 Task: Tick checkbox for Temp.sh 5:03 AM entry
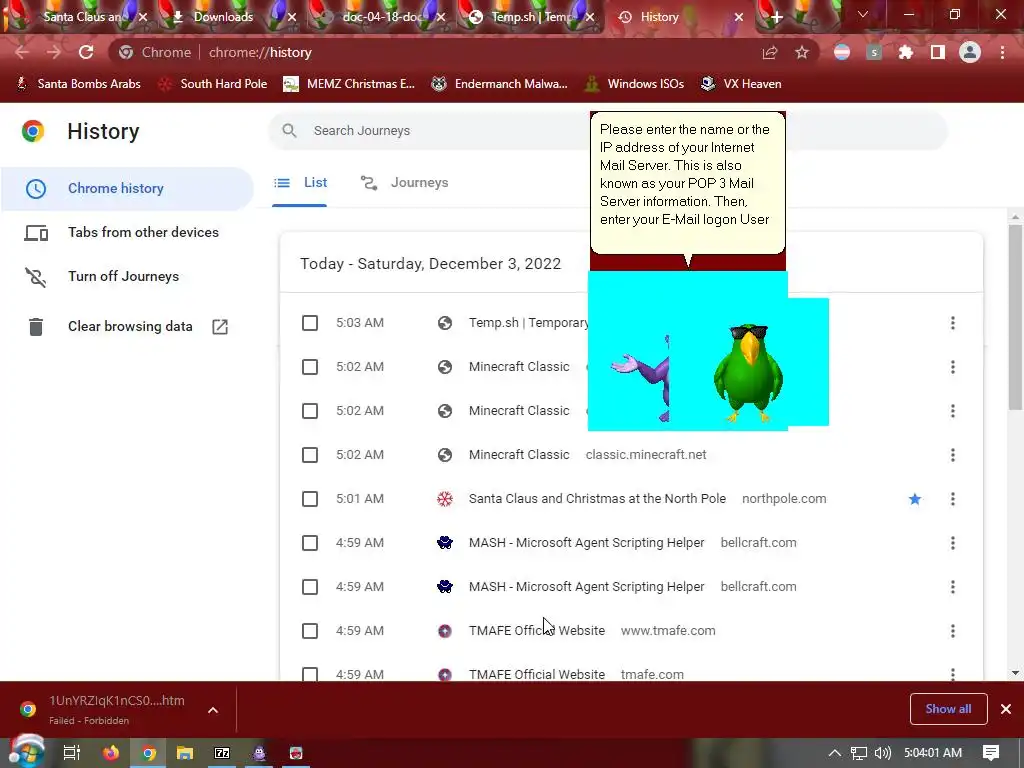pyautogui.click(x=310, y=323)
